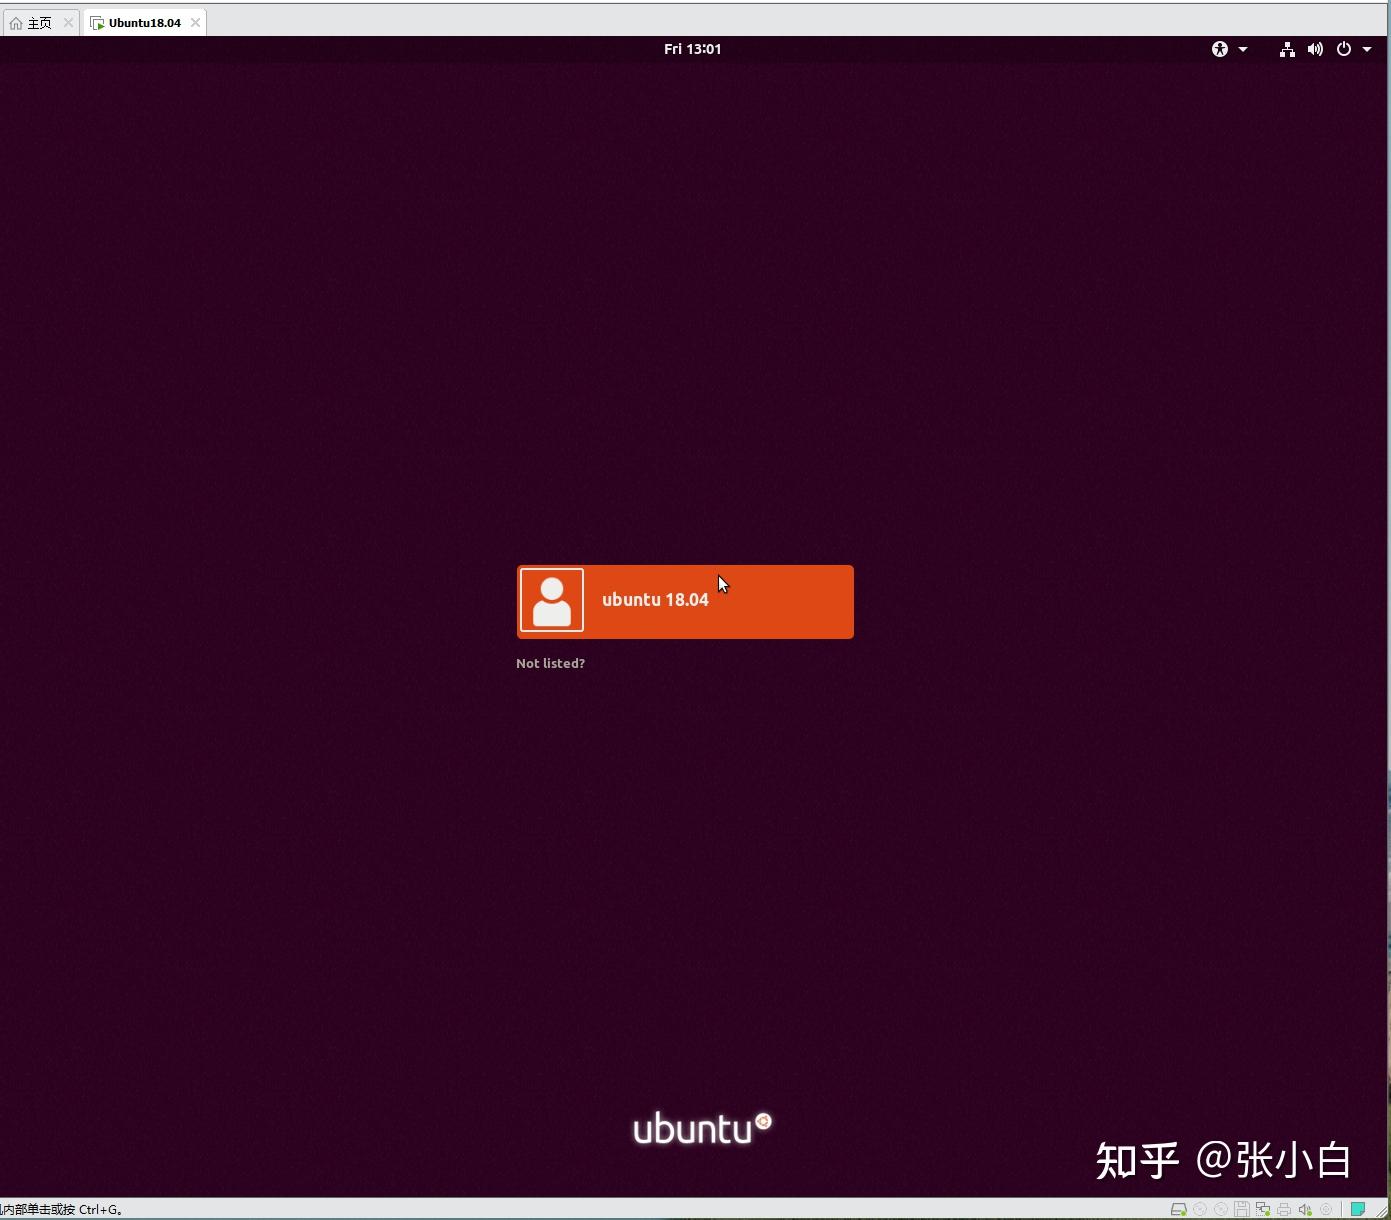Open the Fri 13:01 clock
The height and width of the screenshot is (1220, 1391).
click(692, 49)
